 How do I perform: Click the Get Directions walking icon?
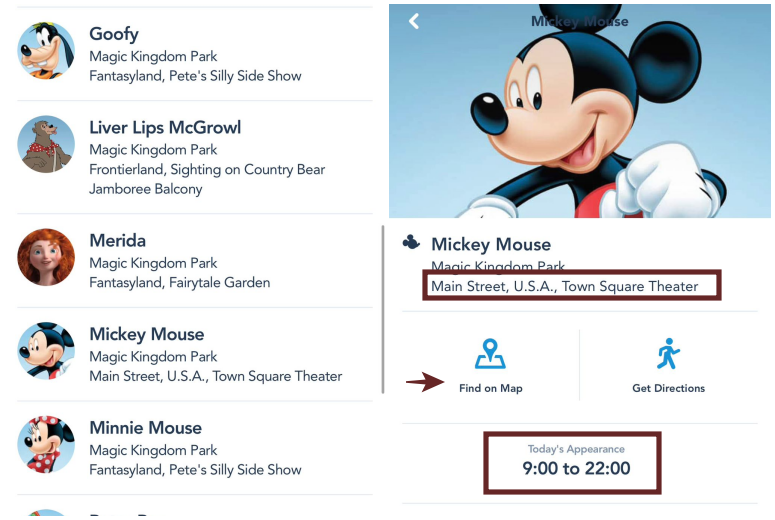[x=668, y=354]
